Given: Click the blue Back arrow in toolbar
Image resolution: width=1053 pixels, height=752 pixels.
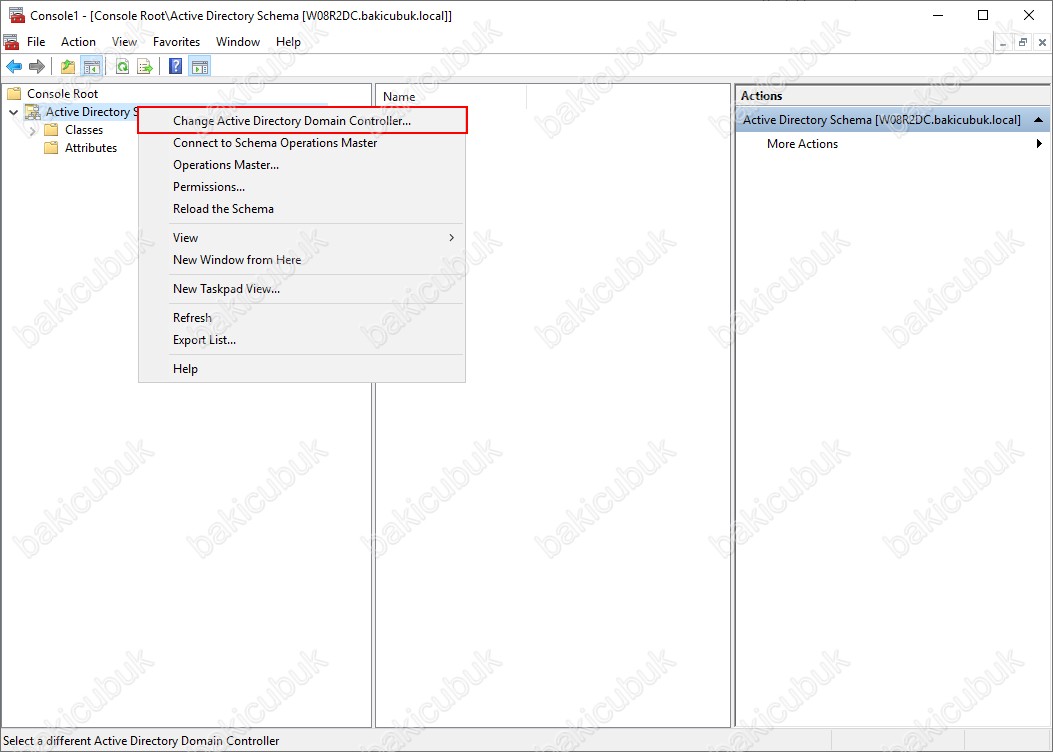Looking at the screenshot, I should pyautogui.click(x=13, y=66).
